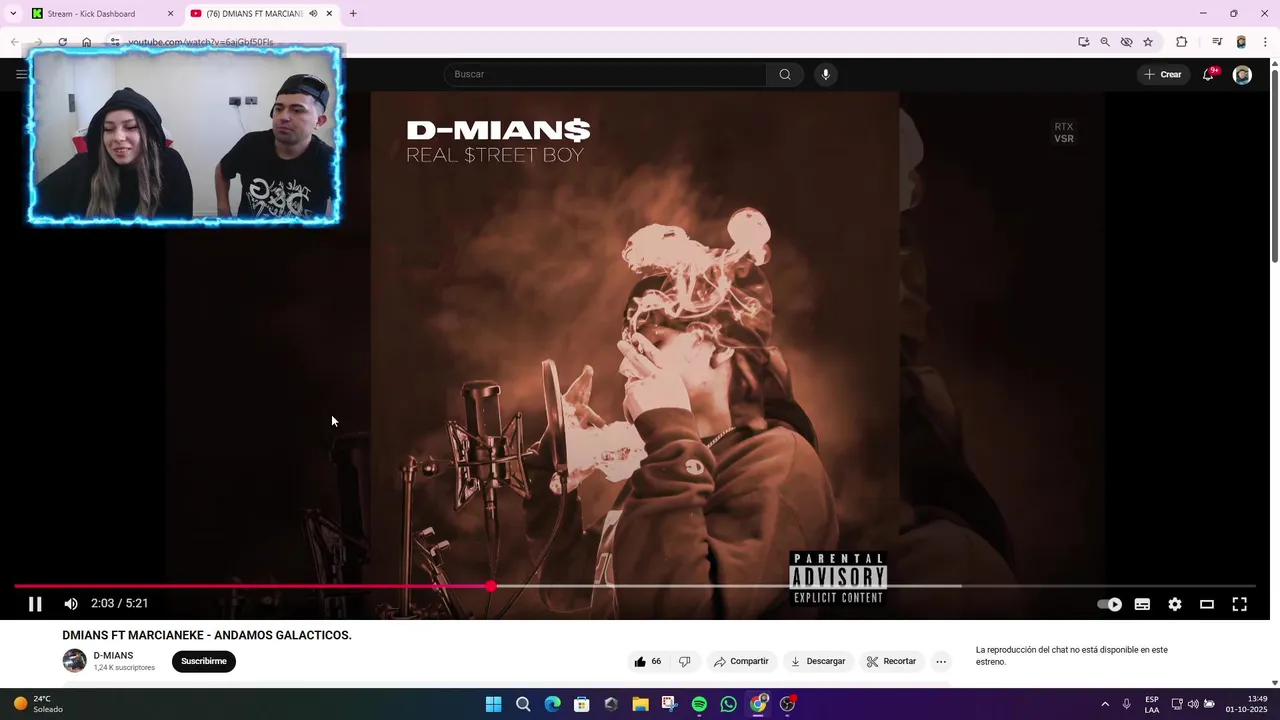Go to the browser home page
The width and height of the screenshot is (1280, 720).
coord(87,42)
